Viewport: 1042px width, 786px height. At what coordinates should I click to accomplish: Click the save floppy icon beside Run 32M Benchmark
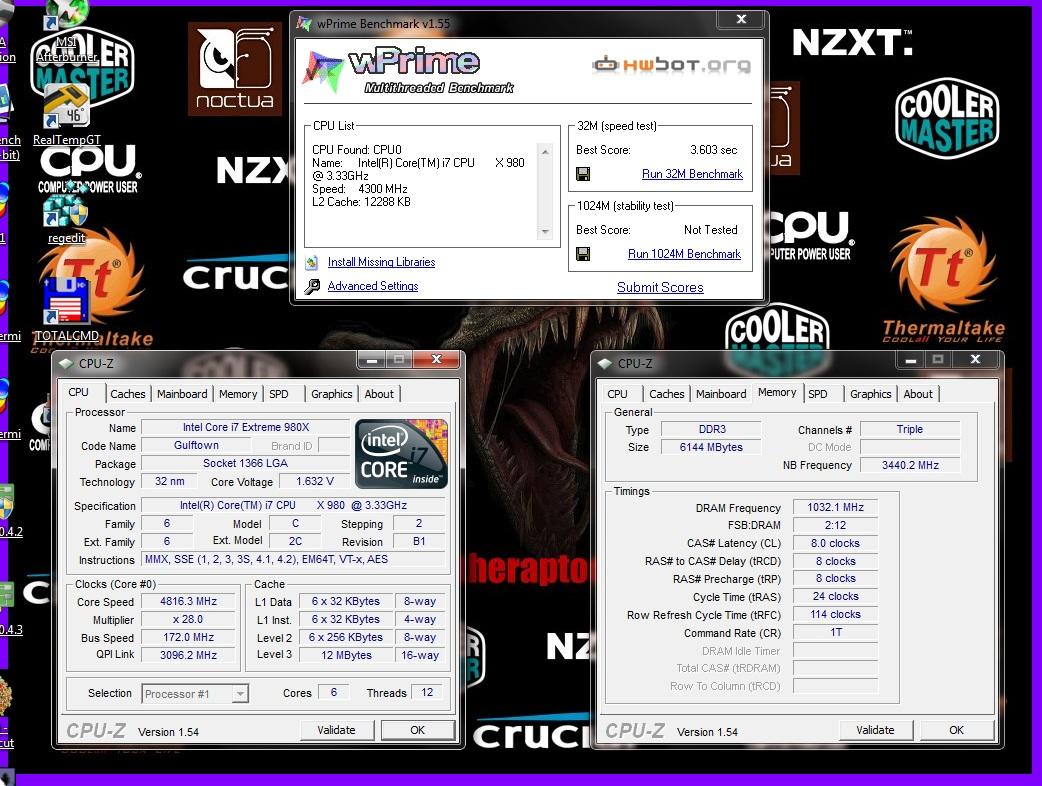[x=583, y=174]
